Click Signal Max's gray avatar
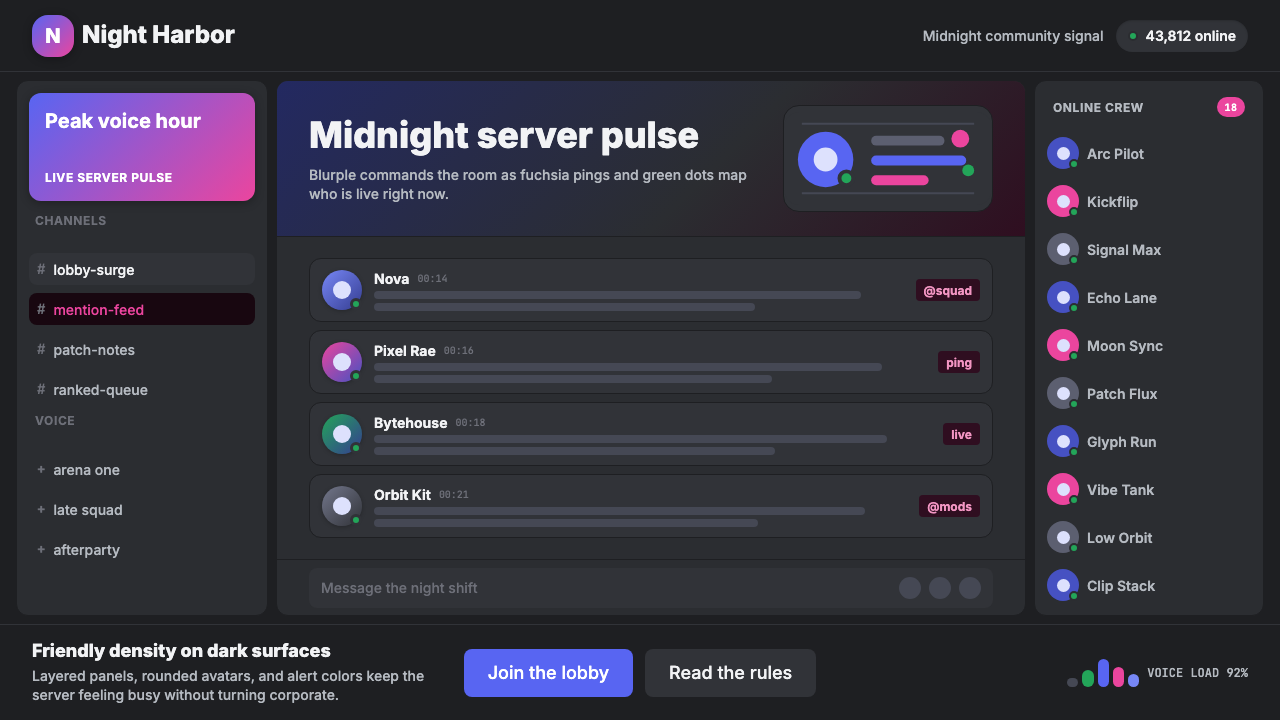The image size is (1280, 720). 1063,250
